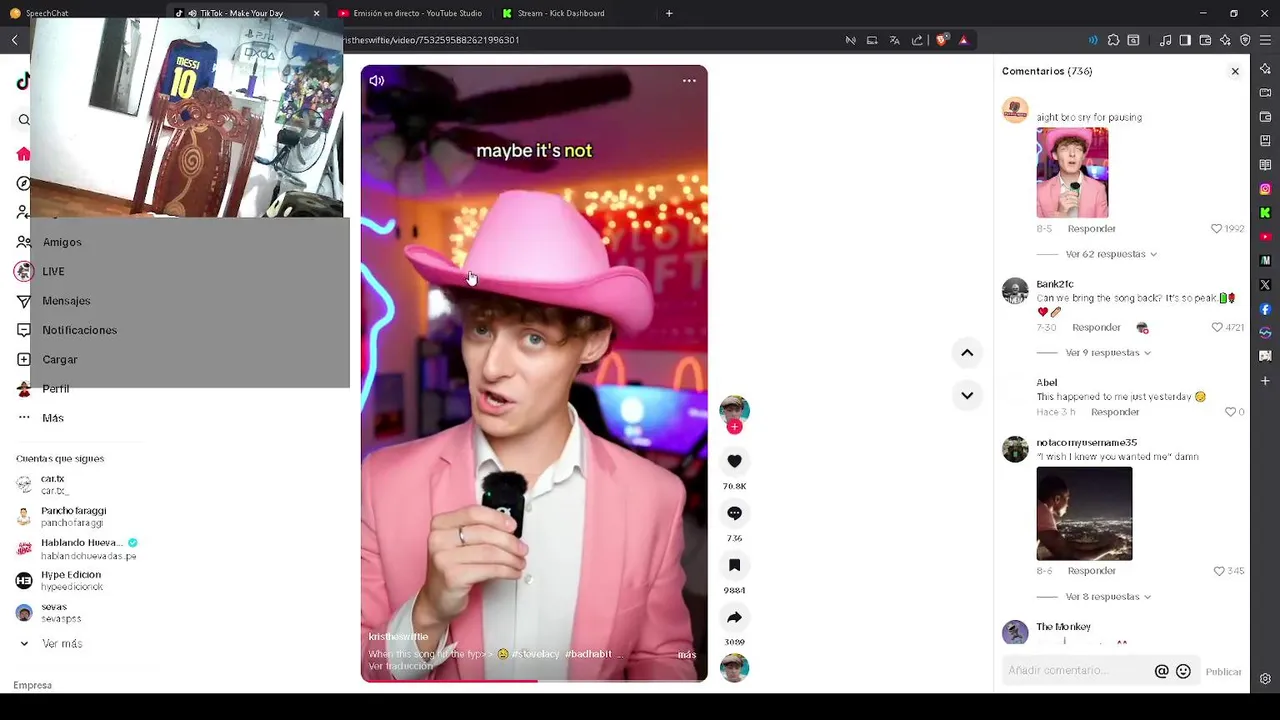
Task: Open the Brave Rewards triangle icon
Action: (964, 40)
